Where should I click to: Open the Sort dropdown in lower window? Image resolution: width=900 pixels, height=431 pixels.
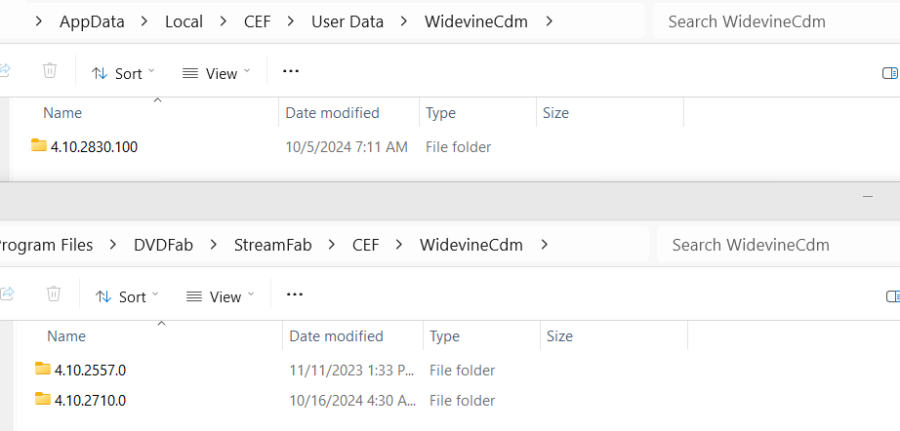[x=128, y=297]
